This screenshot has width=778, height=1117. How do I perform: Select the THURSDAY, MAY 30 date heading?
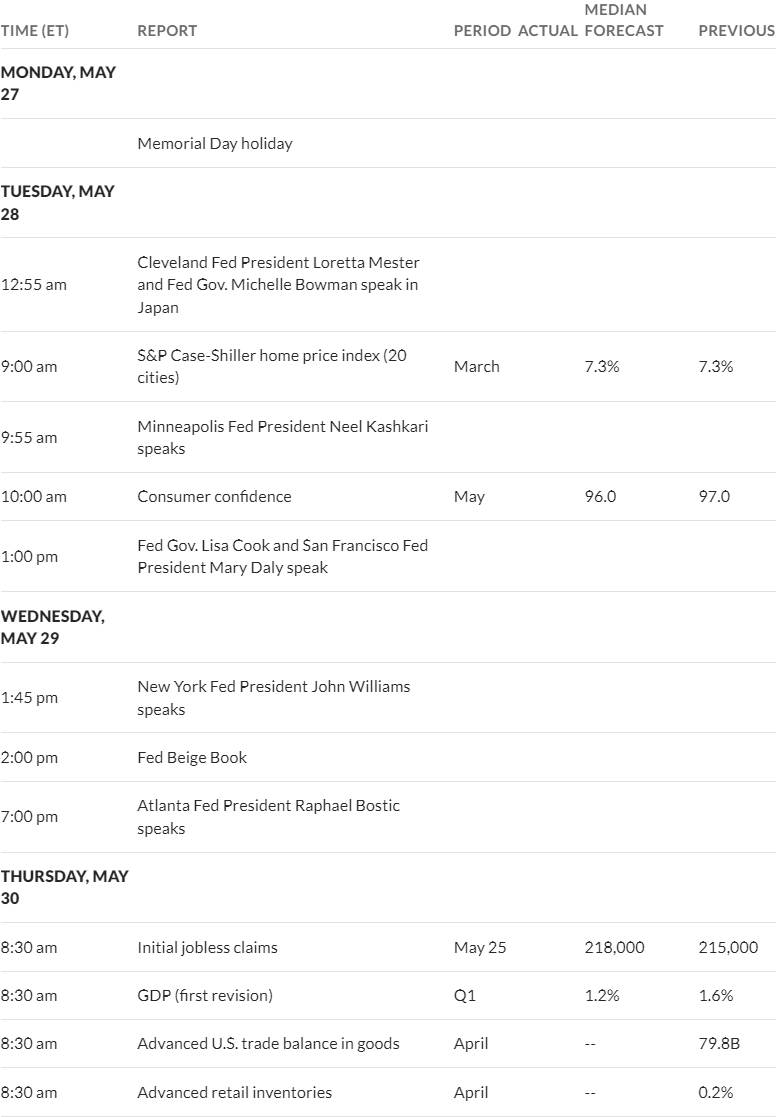pos(65,887)
